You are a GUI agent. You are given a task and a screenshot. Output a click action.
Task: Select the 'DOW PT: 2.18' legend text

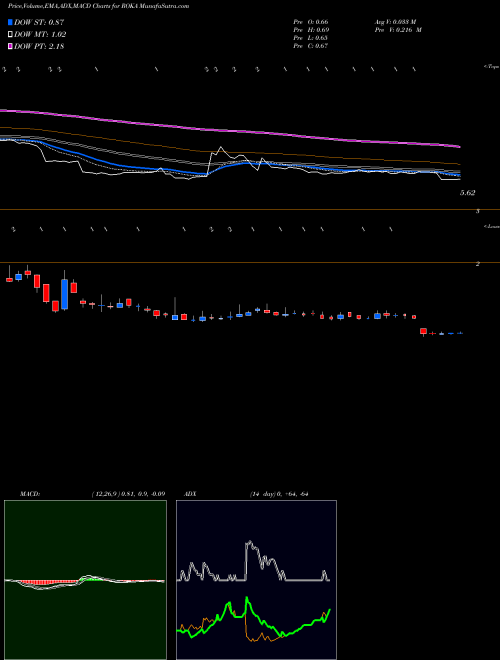coord(39,46)
